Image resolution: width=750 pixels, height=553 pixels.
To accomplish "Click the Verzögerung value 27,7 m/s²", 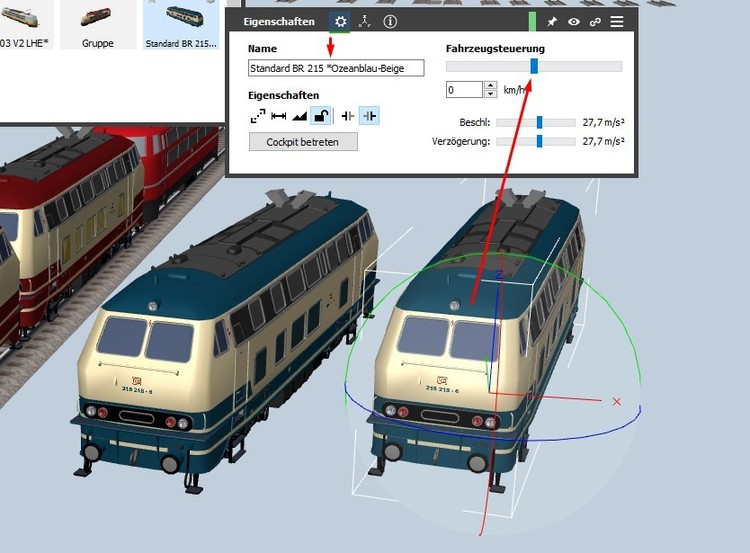I will [603, 141].
